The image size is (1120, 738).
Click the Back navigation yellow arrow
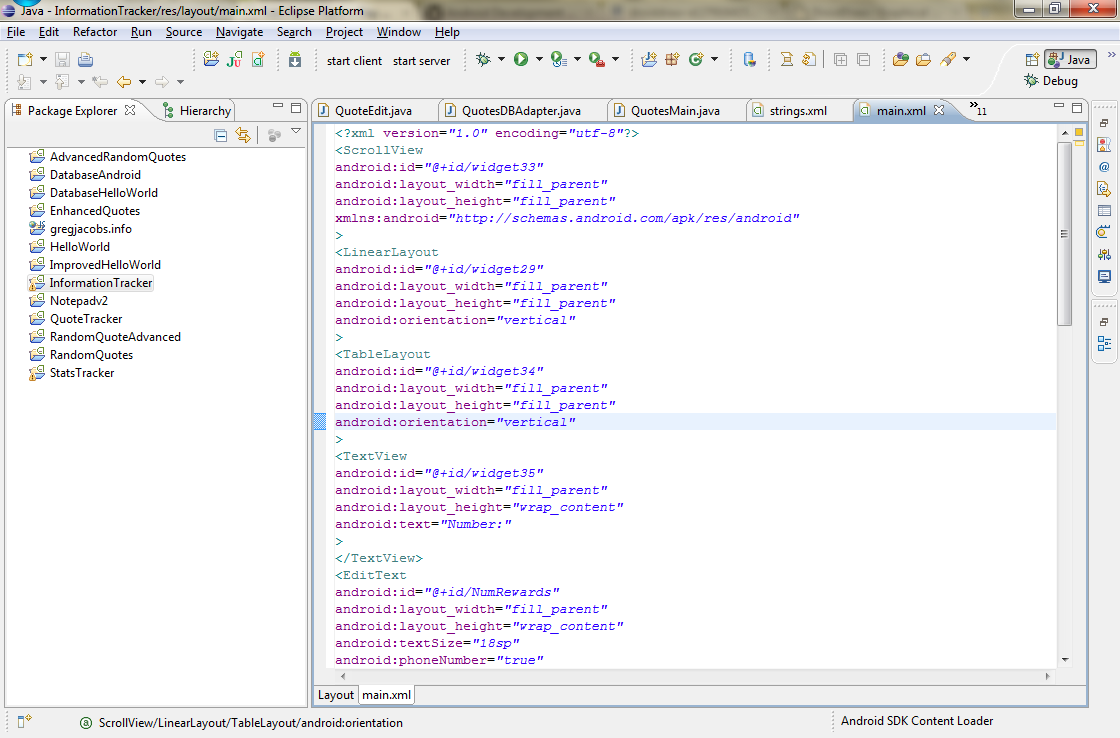124,82
